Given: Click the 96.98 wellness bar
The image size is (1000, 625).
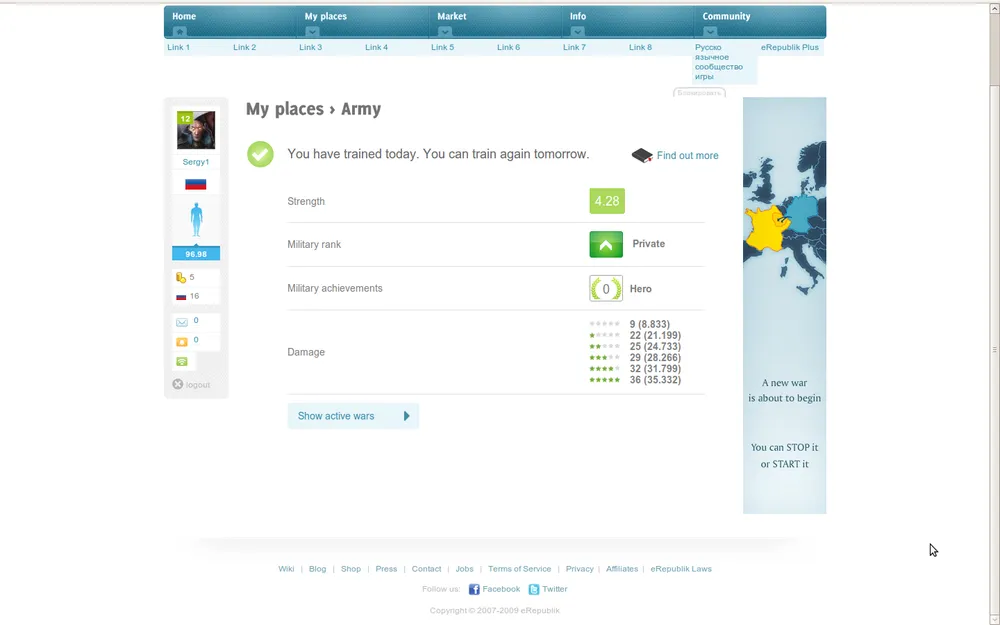Looking at the screenshot, I should [196, 254].
